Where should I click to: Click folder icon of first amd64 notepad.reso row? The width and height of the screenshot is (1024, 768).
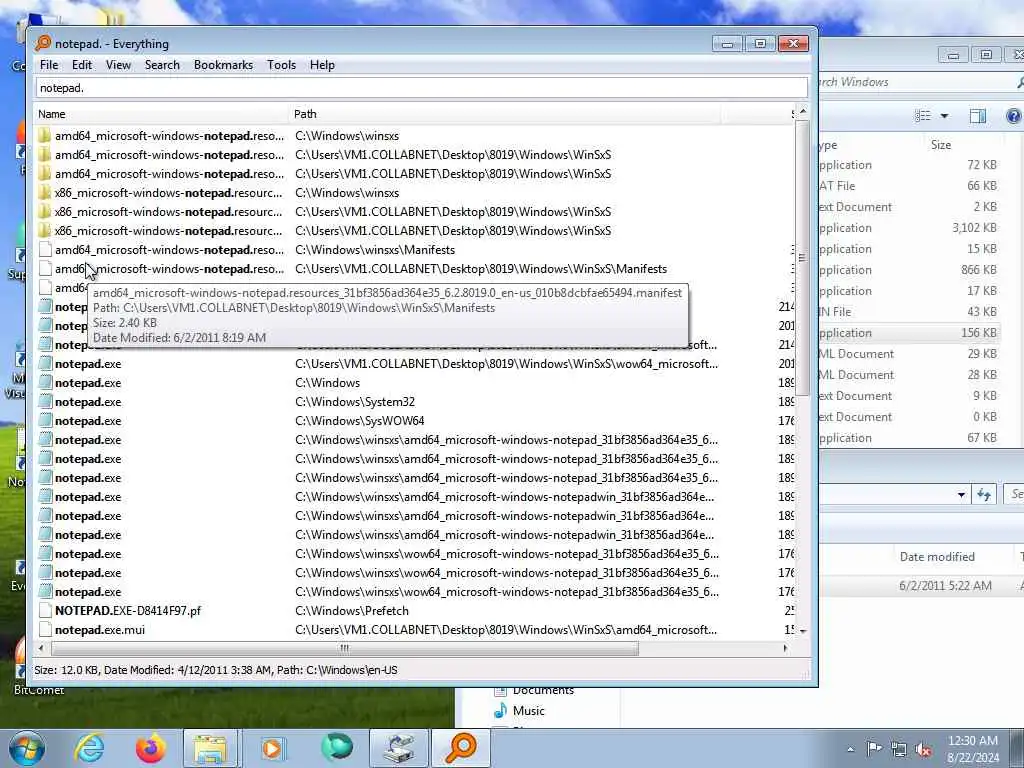[44, 136]
